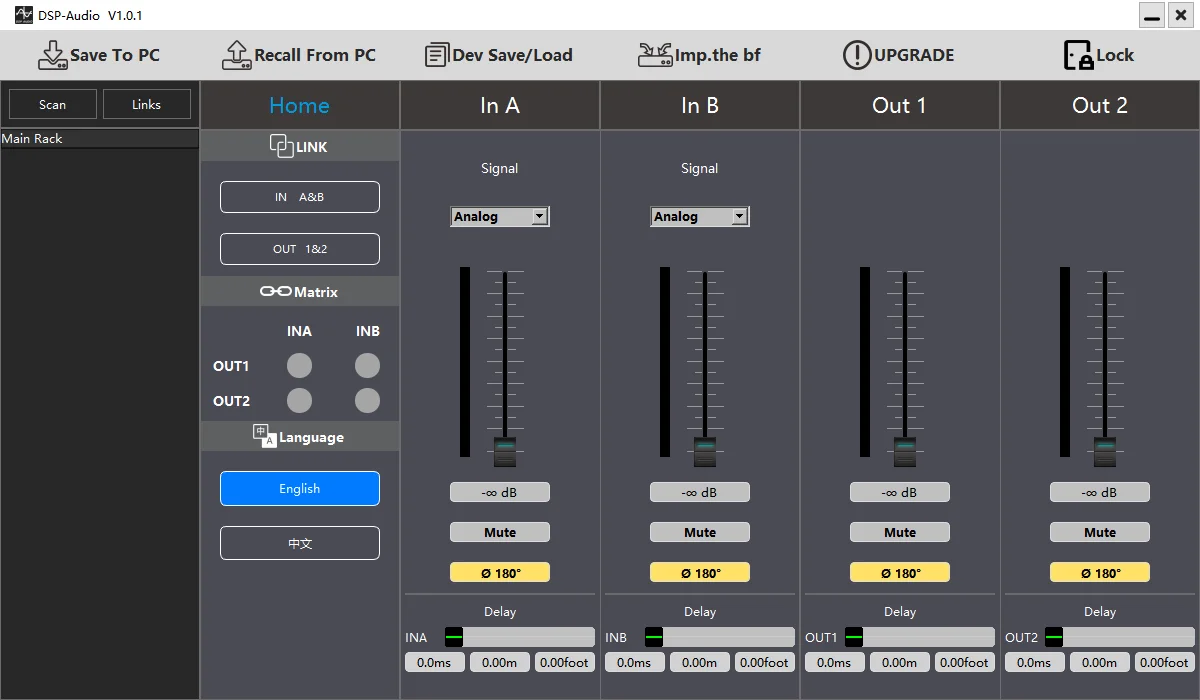Toggle matrix routing OUT1 to INA
The width and height of the screenshot is (1200, 700).
click(x=299, y=366)
